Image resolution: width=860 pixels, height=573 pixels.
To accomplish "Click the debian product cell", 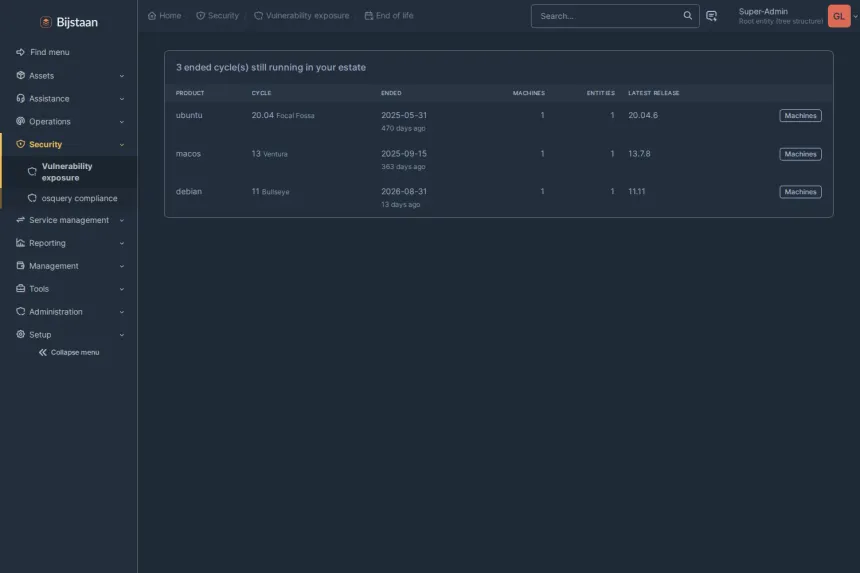I will pyautogui.click(x=189, y=191).
